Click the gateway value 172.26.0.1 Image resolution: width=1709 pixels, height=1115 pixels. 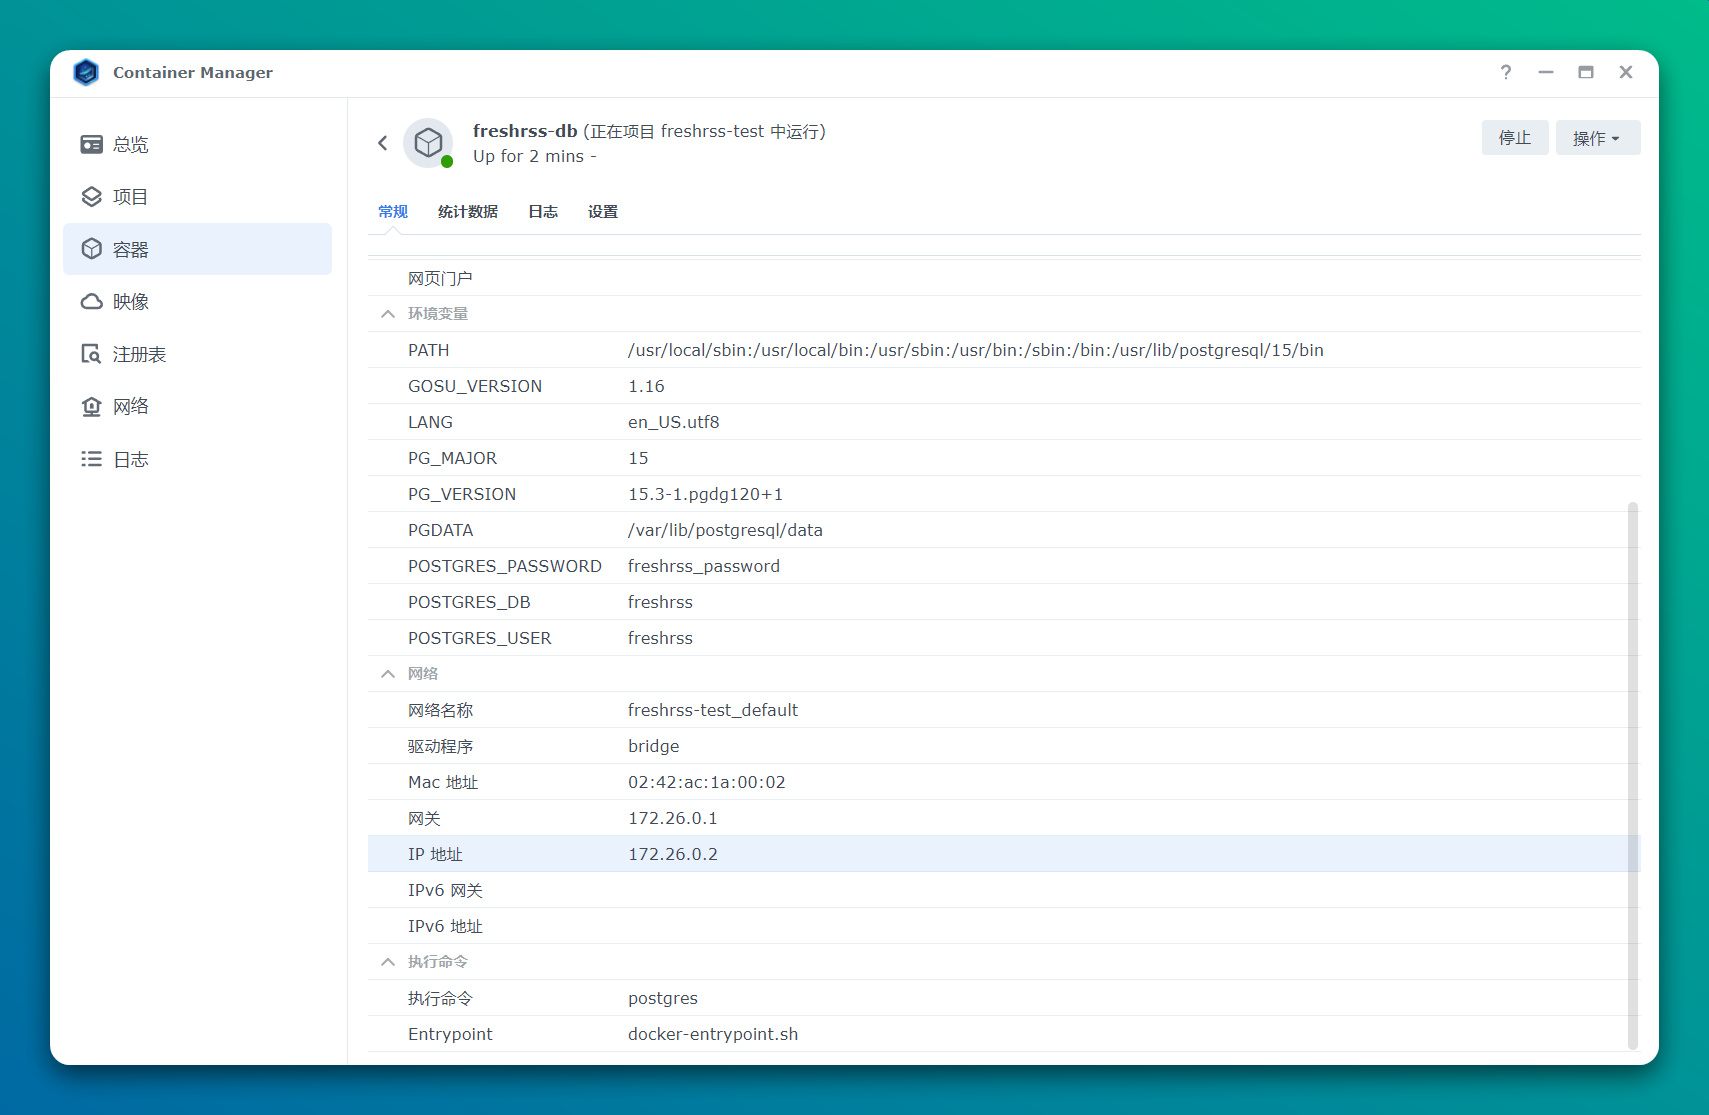(673, 818)
